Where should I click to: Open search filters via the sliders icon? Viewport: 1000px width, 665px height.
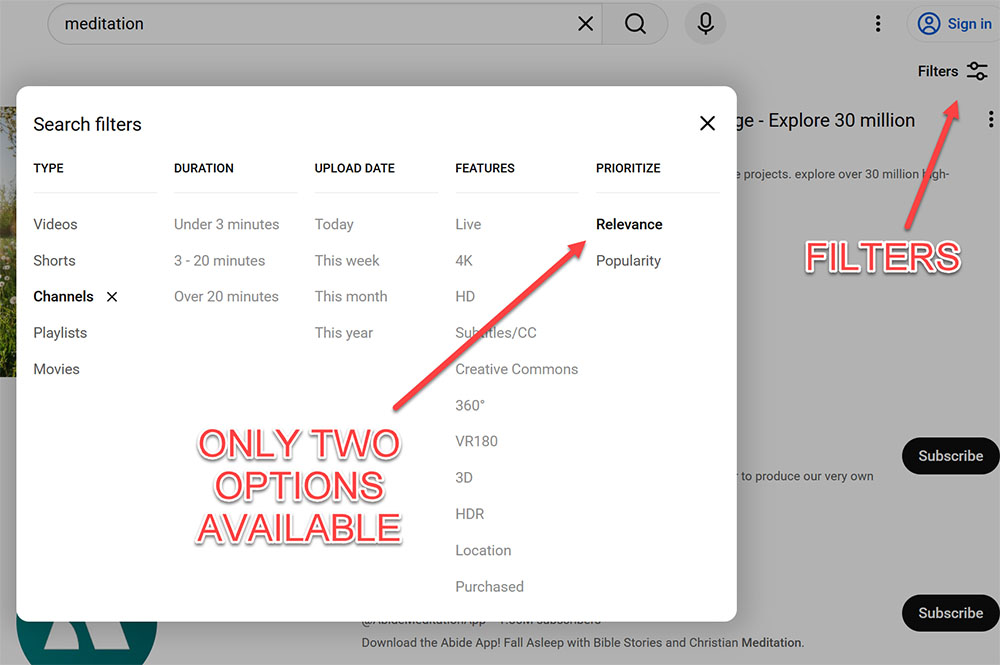(x=977, y=71)
